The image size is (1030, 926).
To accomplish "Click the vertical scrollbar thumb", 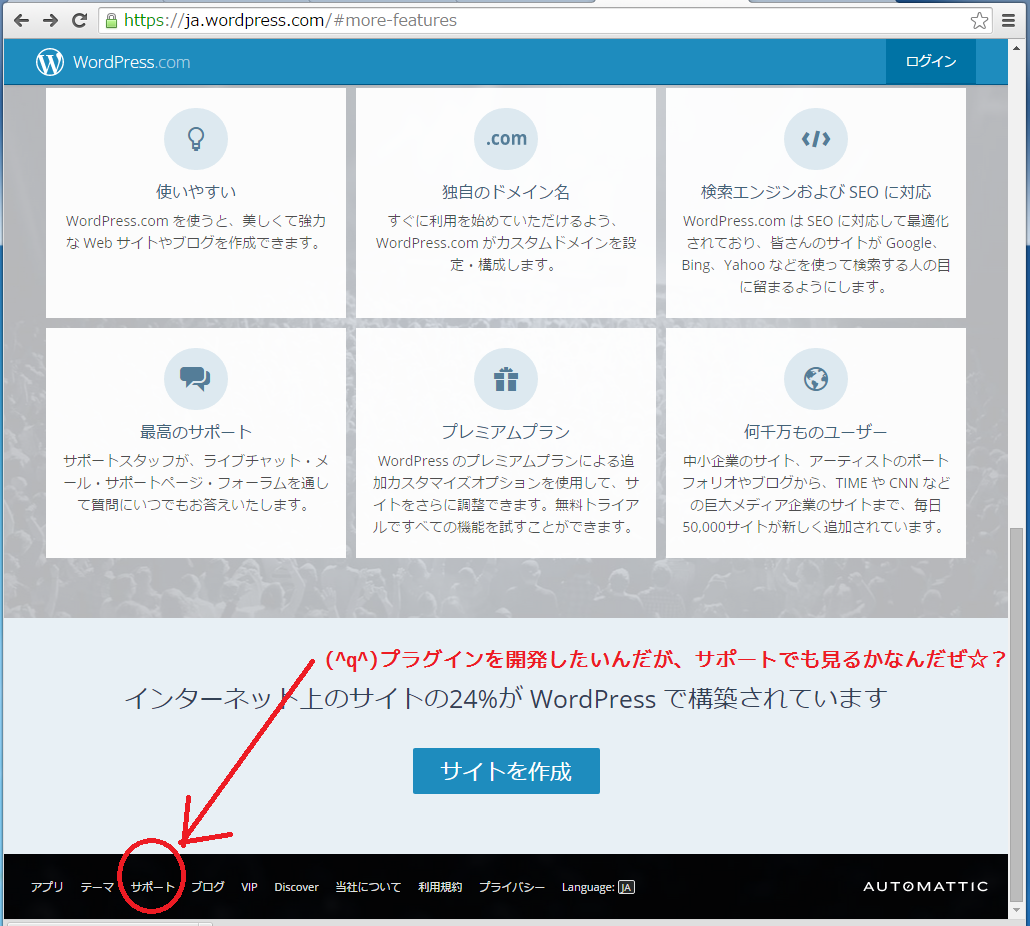I will pos(1016,715).
